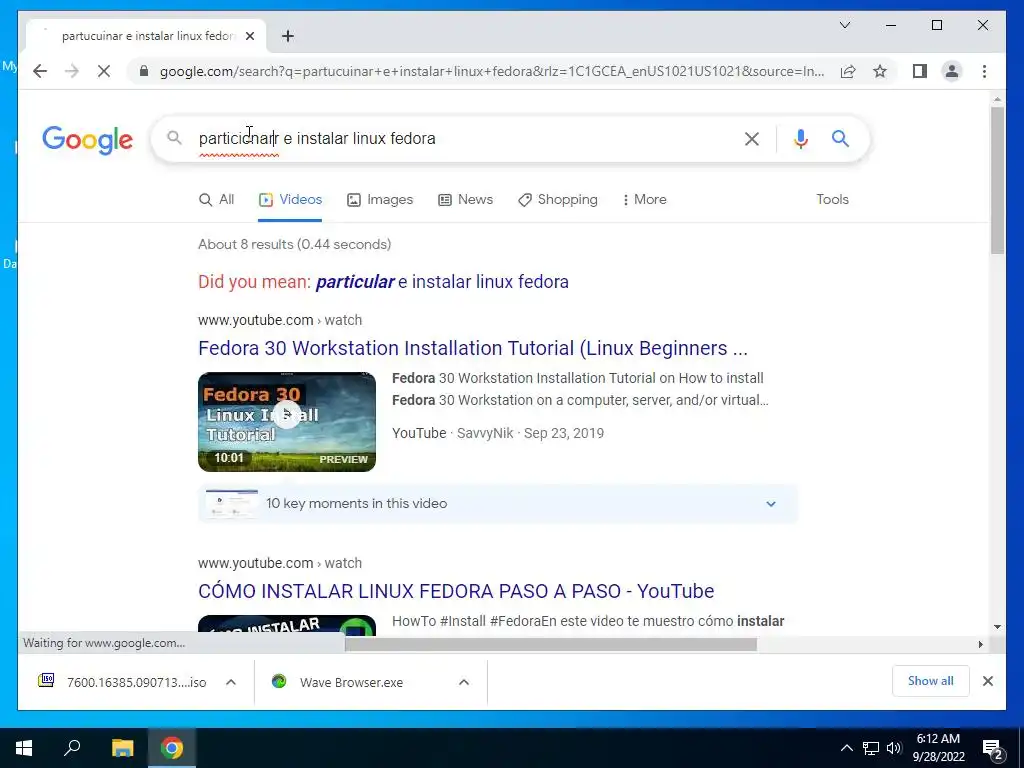Click Chrome icon in taskbar
Viewport: 1024px width, 768px height.
pyautogui.click(x=172, y=748)
